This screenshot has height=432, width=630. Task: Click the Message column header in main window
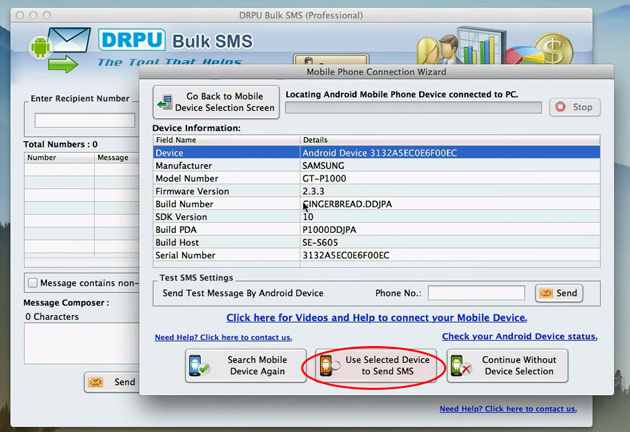[x=117, y=158]
